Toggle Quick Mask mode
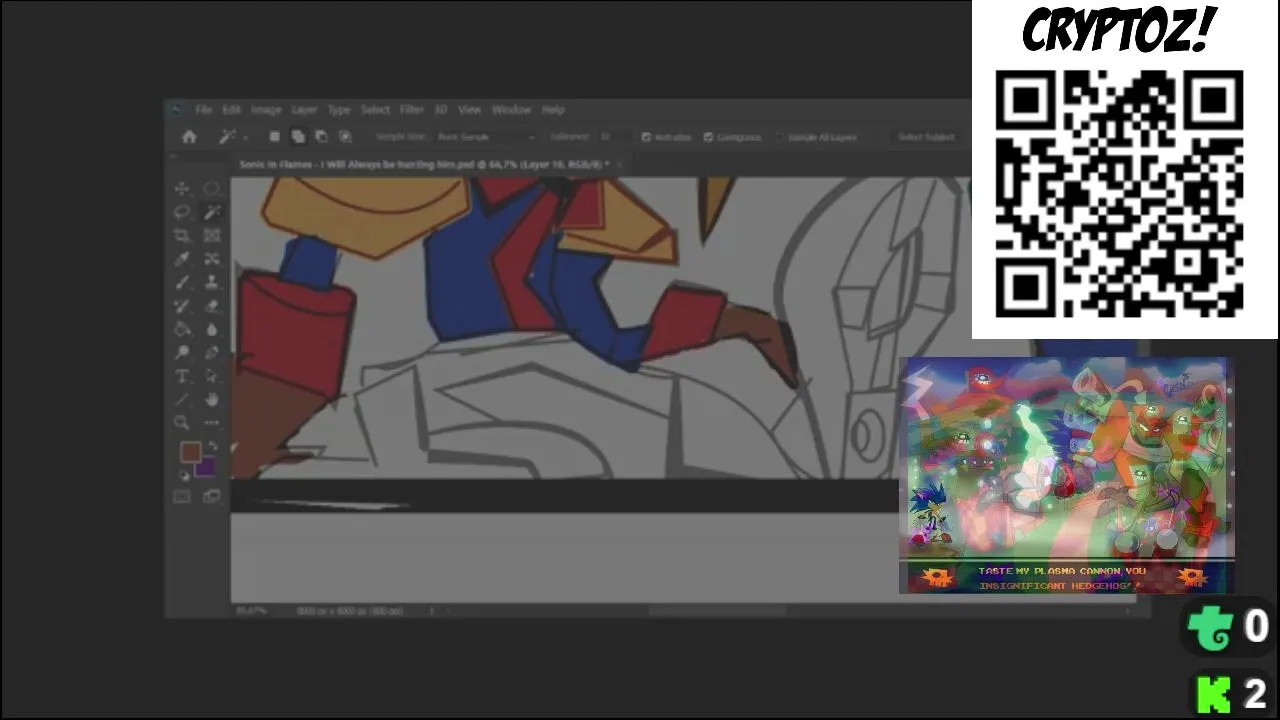 coord(182,496)
